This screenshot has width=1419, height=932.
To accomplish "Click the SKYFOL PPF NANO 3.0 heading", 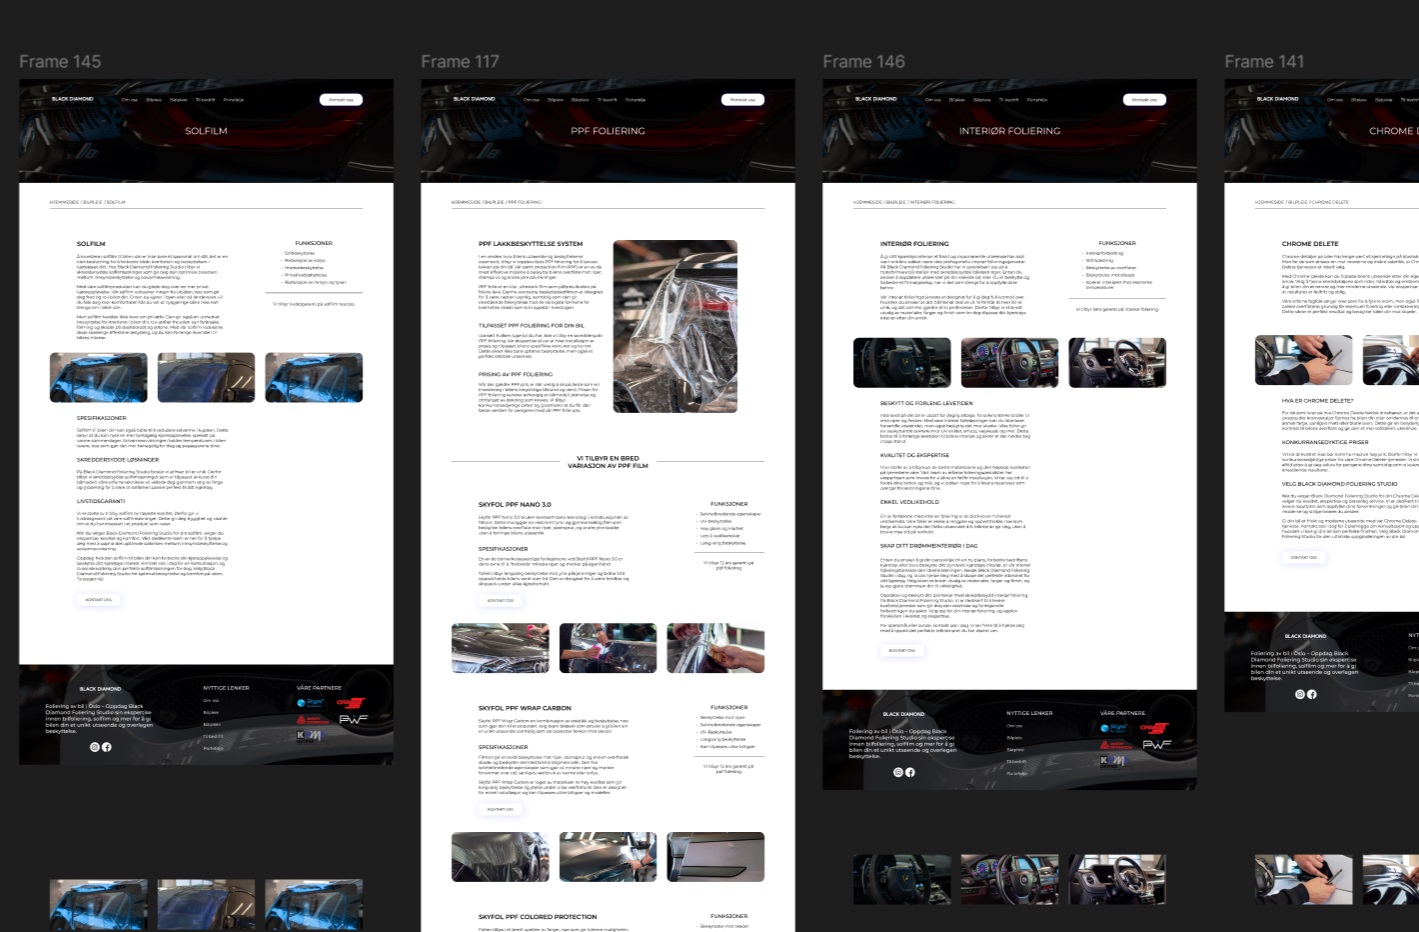I will pyautogui.click(x=514, y=505).
